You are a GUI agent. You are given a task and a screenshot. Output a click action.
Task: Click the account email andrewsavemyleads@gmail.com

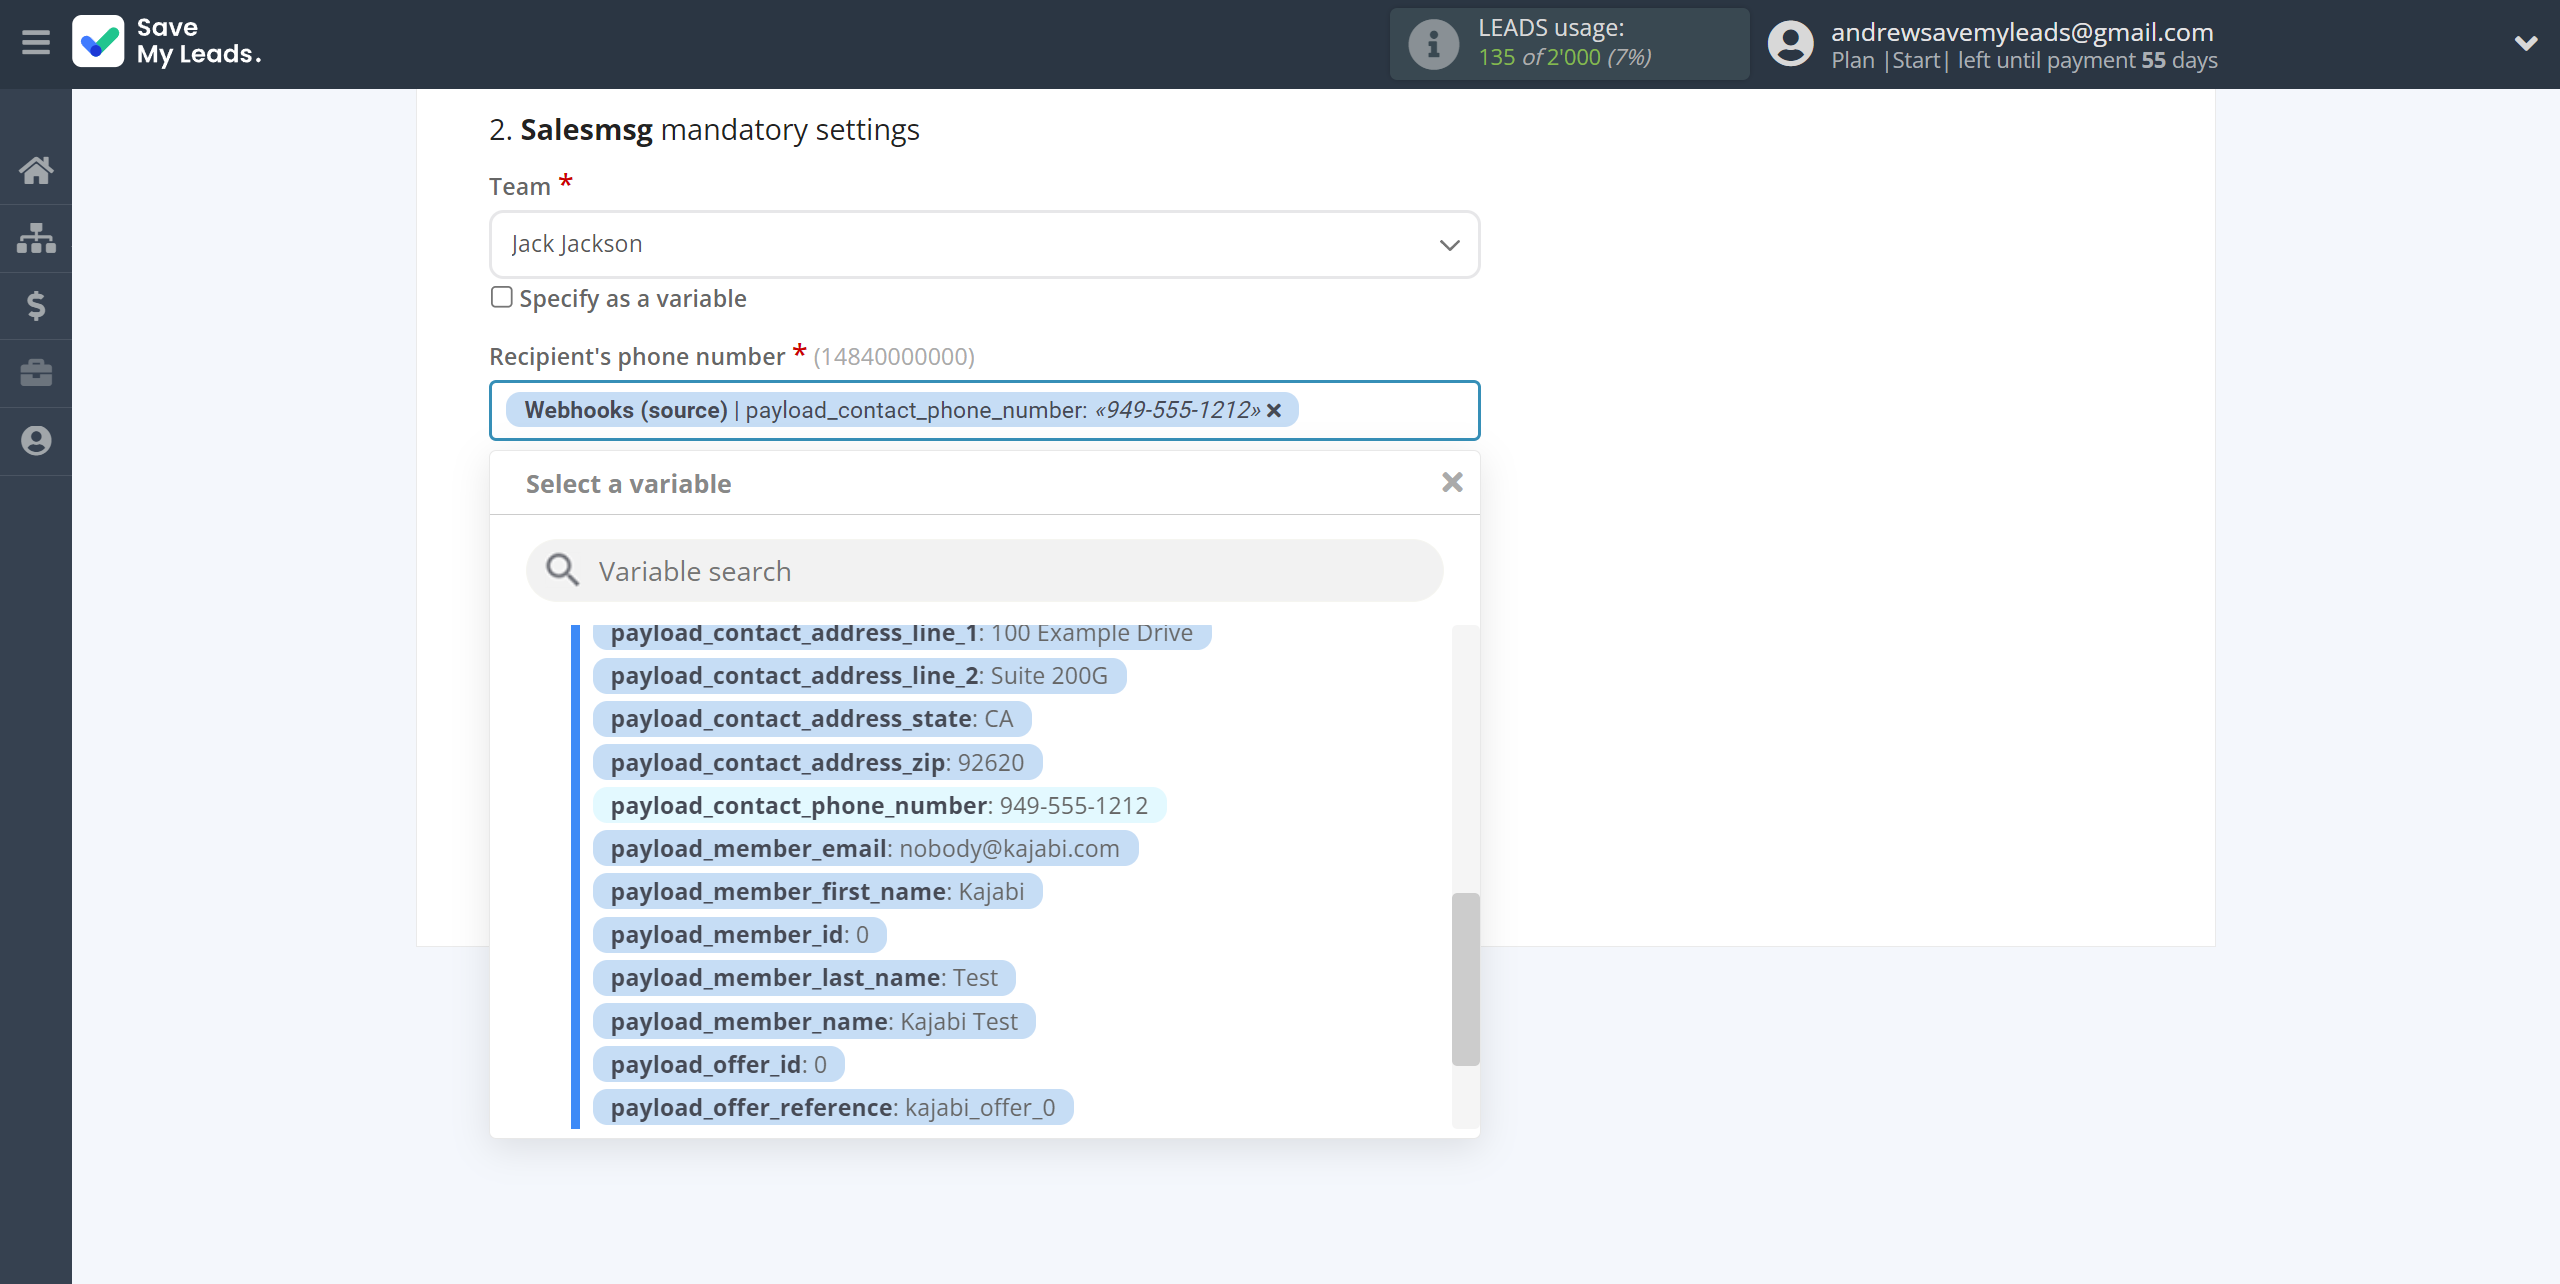[x=2022, y=32]
